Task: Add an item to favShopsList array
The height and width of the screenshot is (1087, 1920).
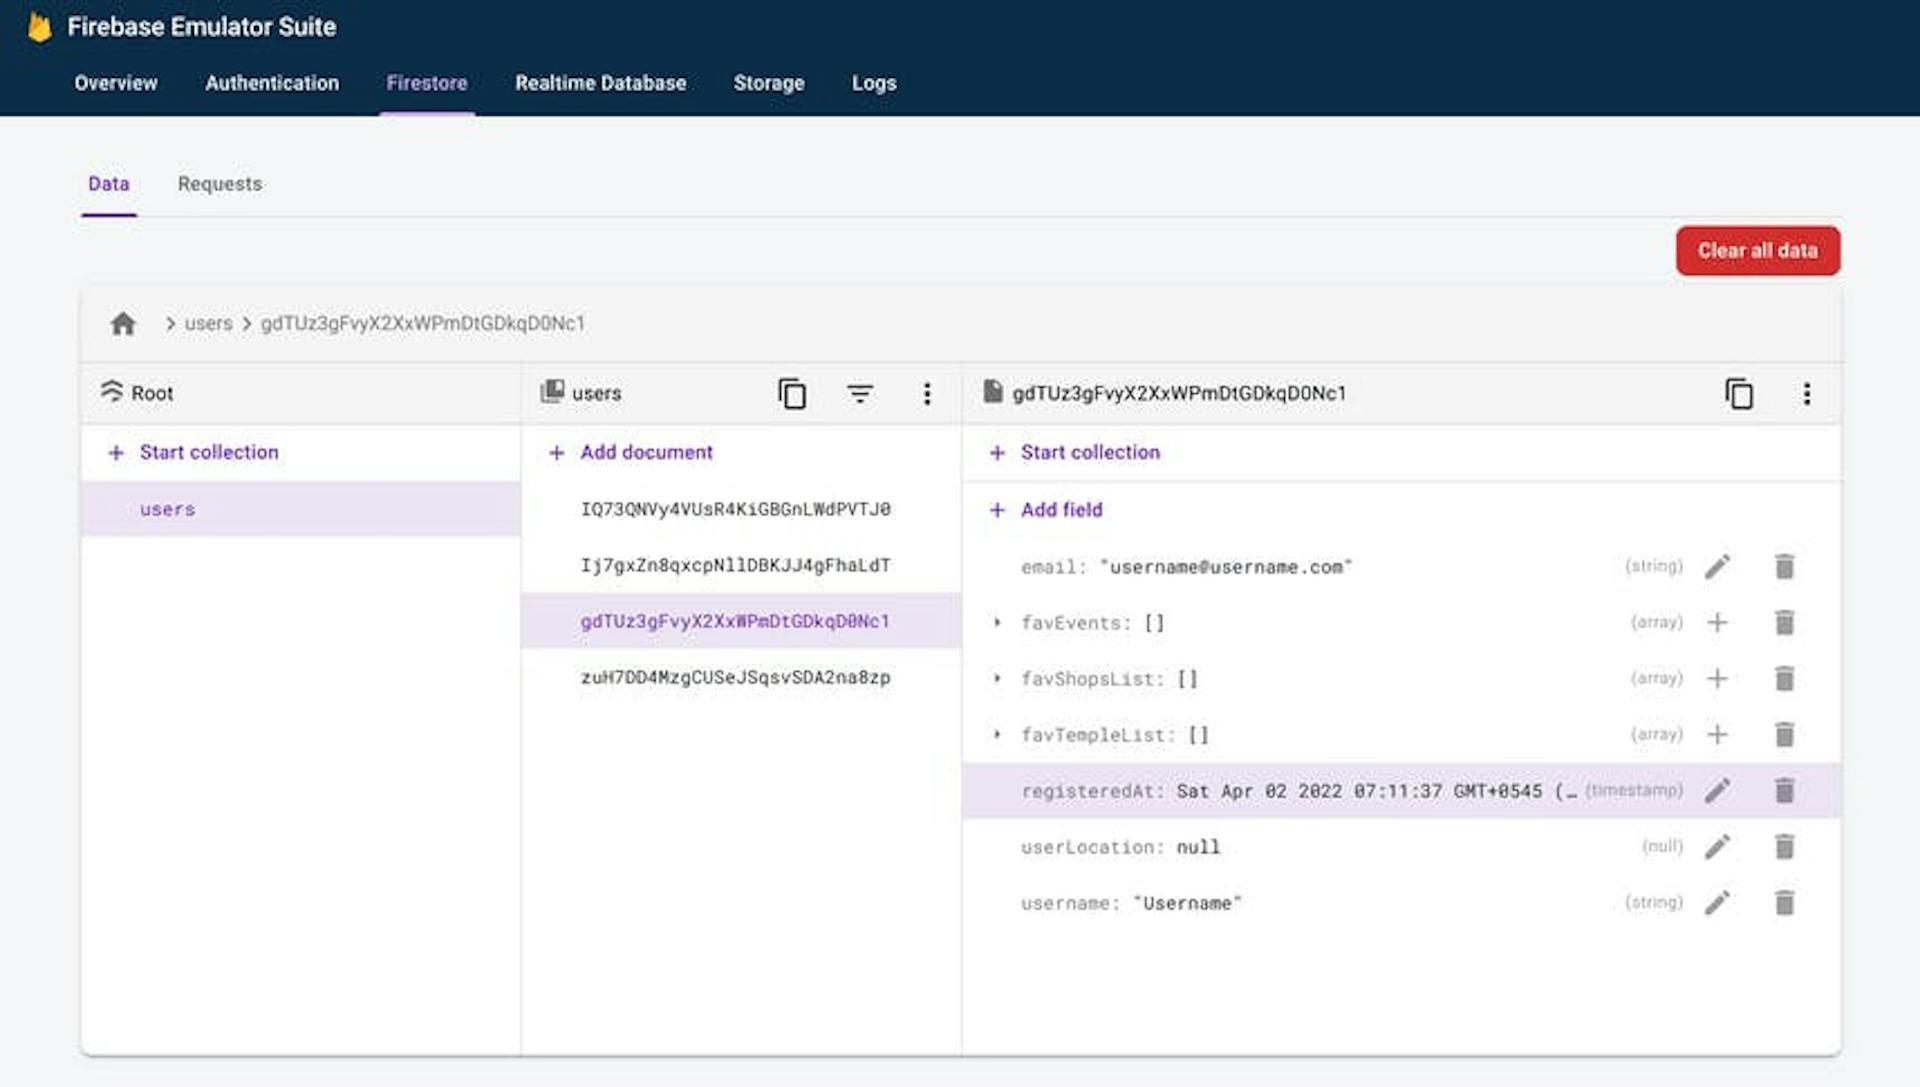Action: coord(1717,679)
